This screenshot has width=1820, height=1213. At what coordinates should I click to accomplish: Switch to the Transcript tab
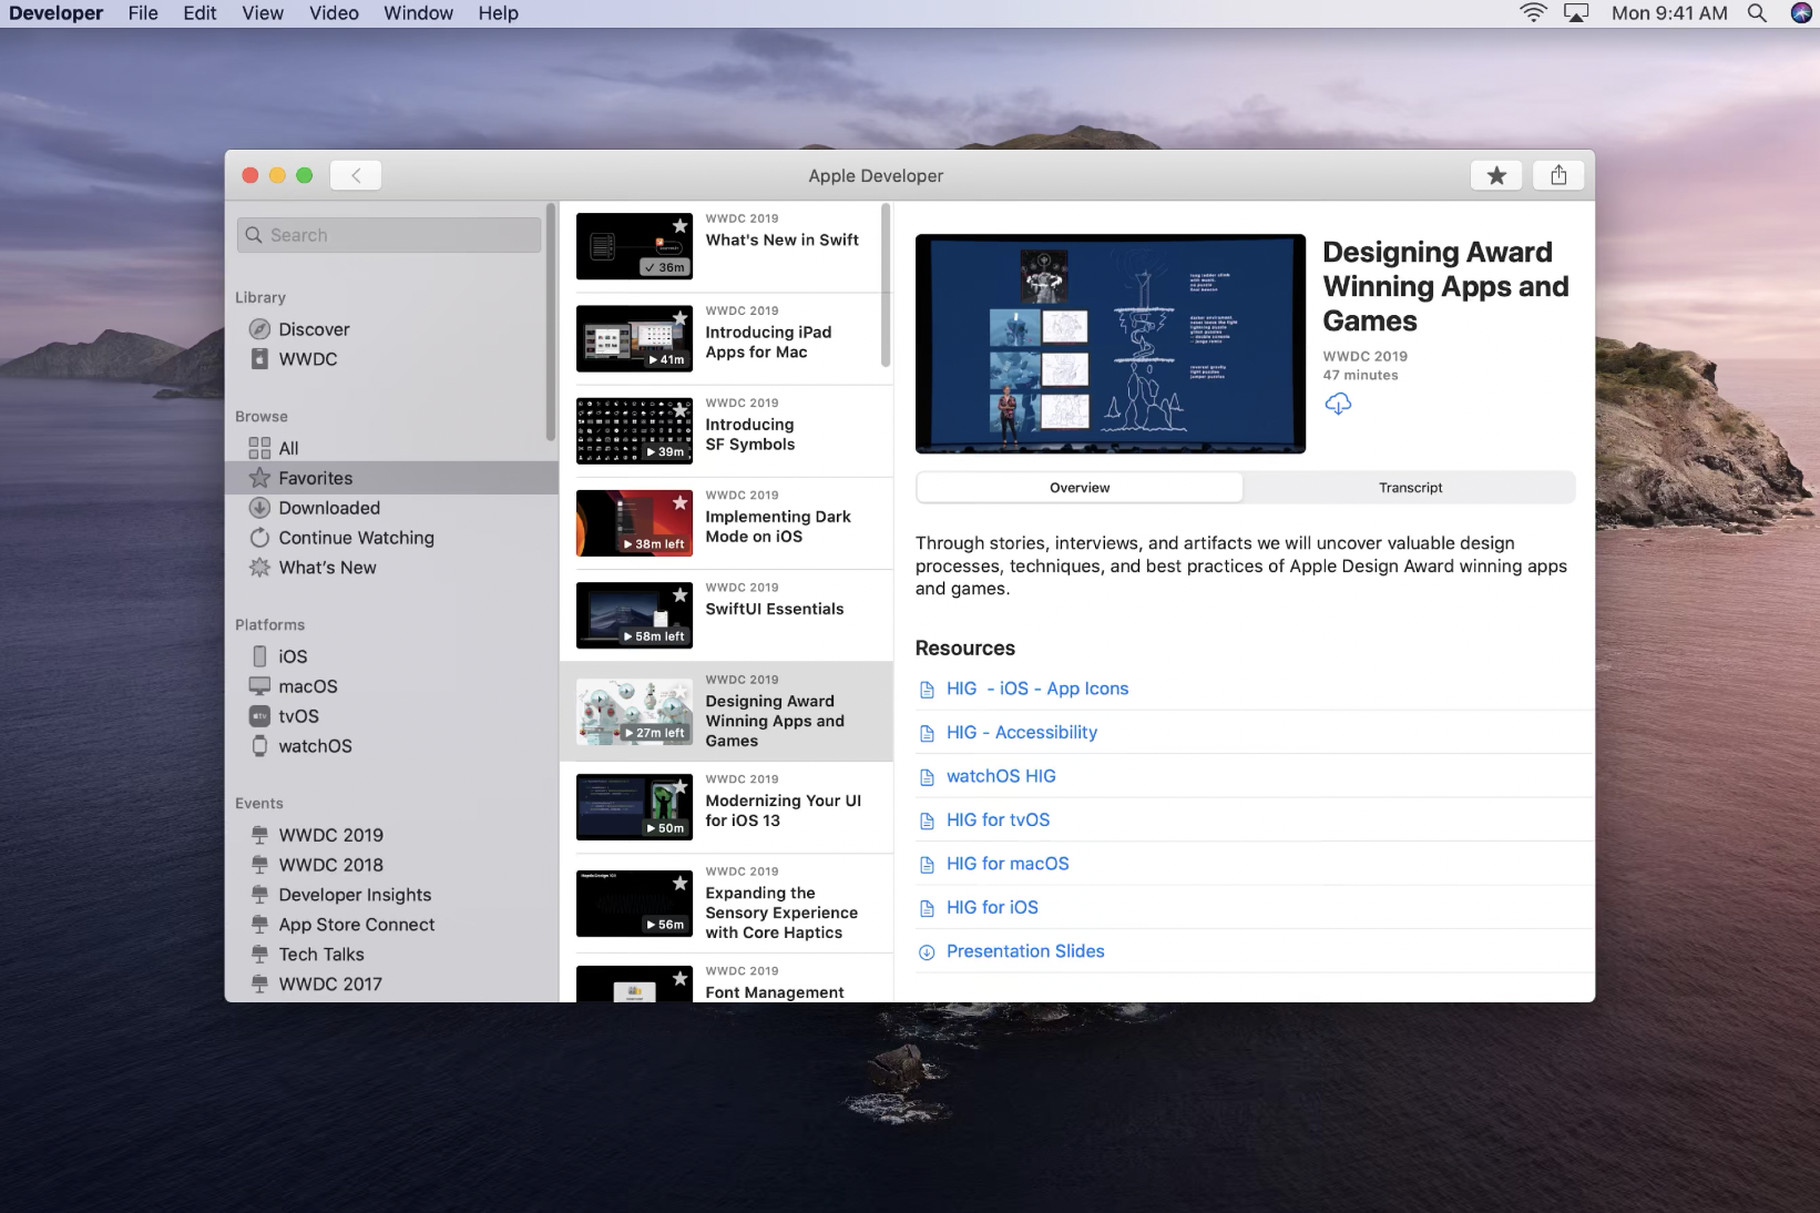pos(1410,487)
